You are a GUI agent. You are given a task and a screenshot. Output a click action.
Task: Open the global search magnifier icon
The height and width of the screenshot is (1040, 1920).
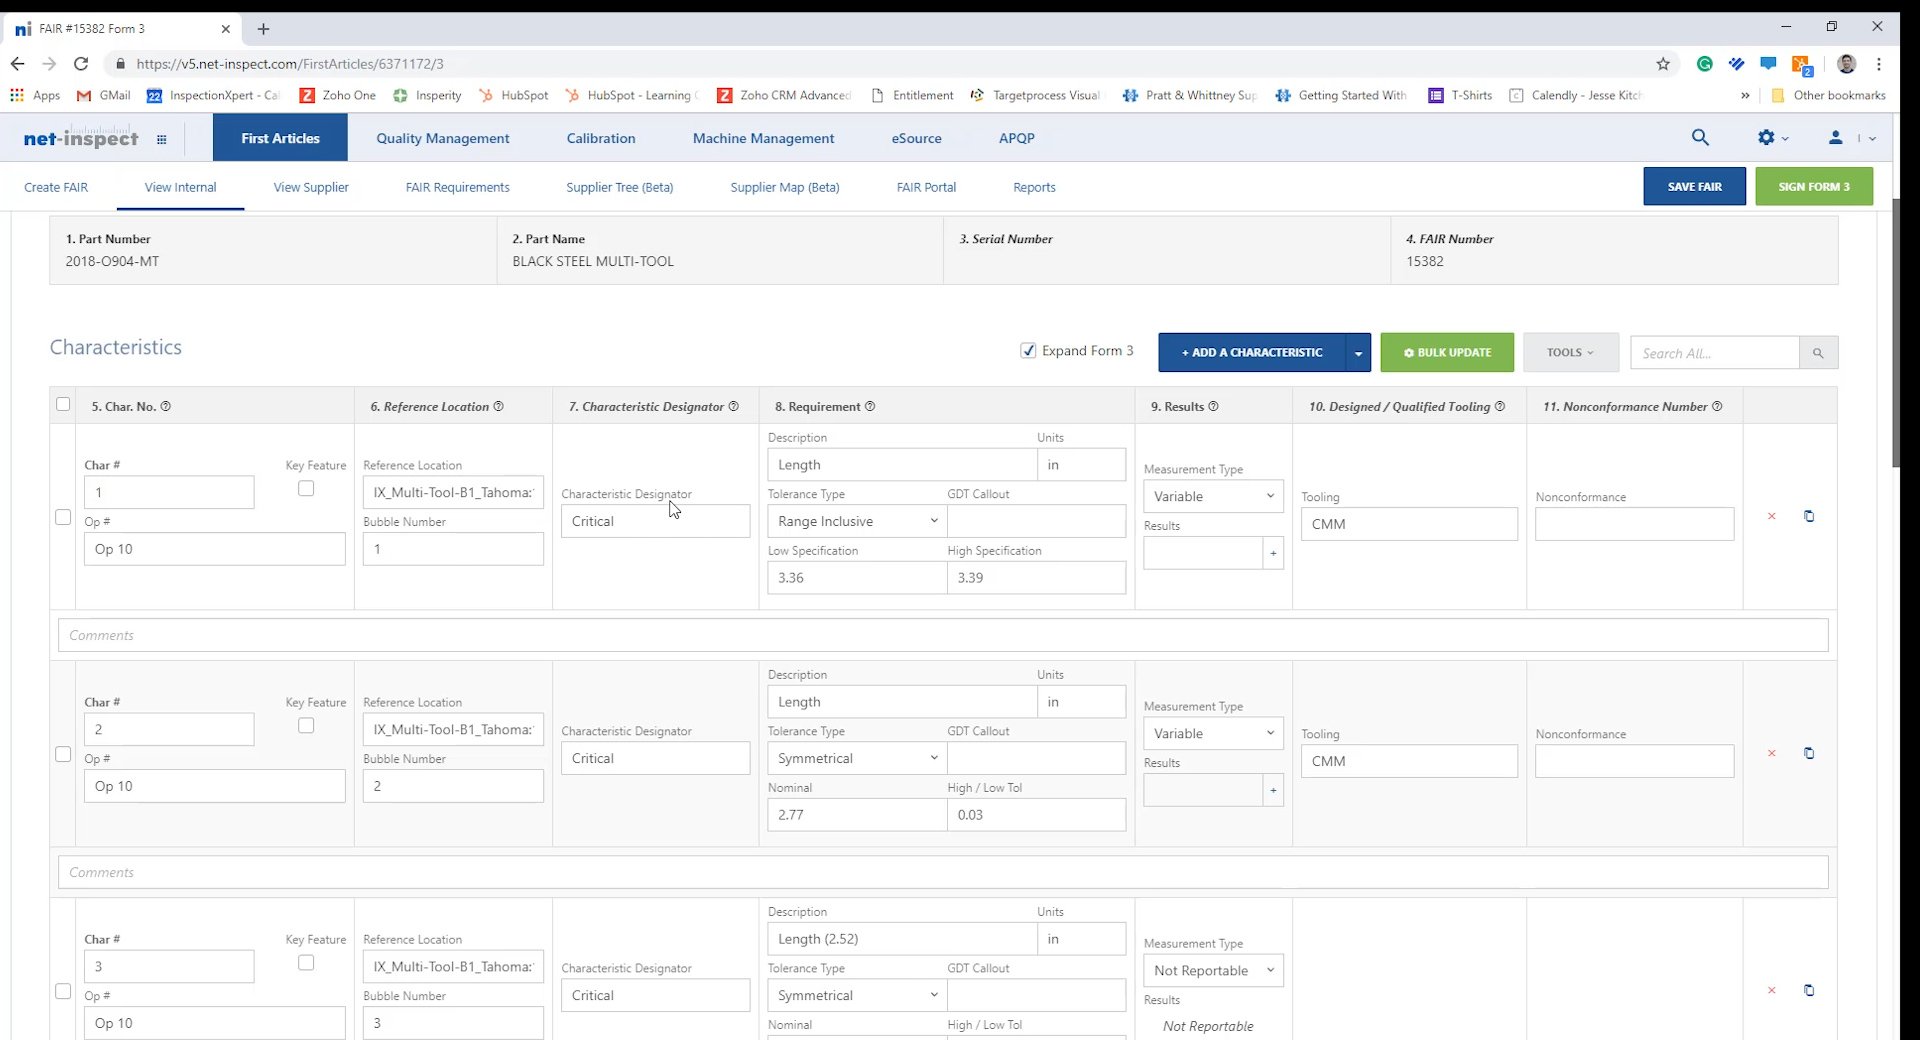point(1700,137)
